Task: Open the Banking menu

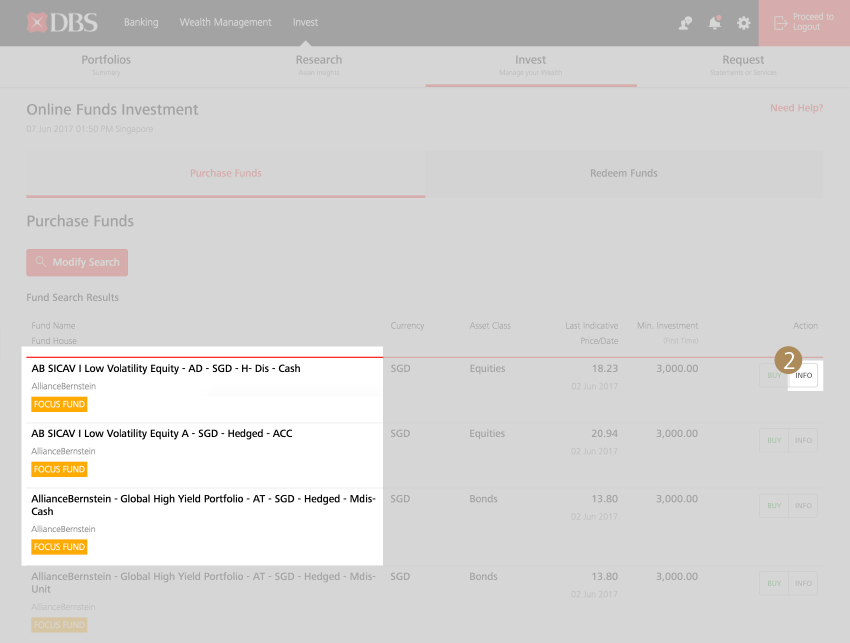Action: (x=141, y=22)
